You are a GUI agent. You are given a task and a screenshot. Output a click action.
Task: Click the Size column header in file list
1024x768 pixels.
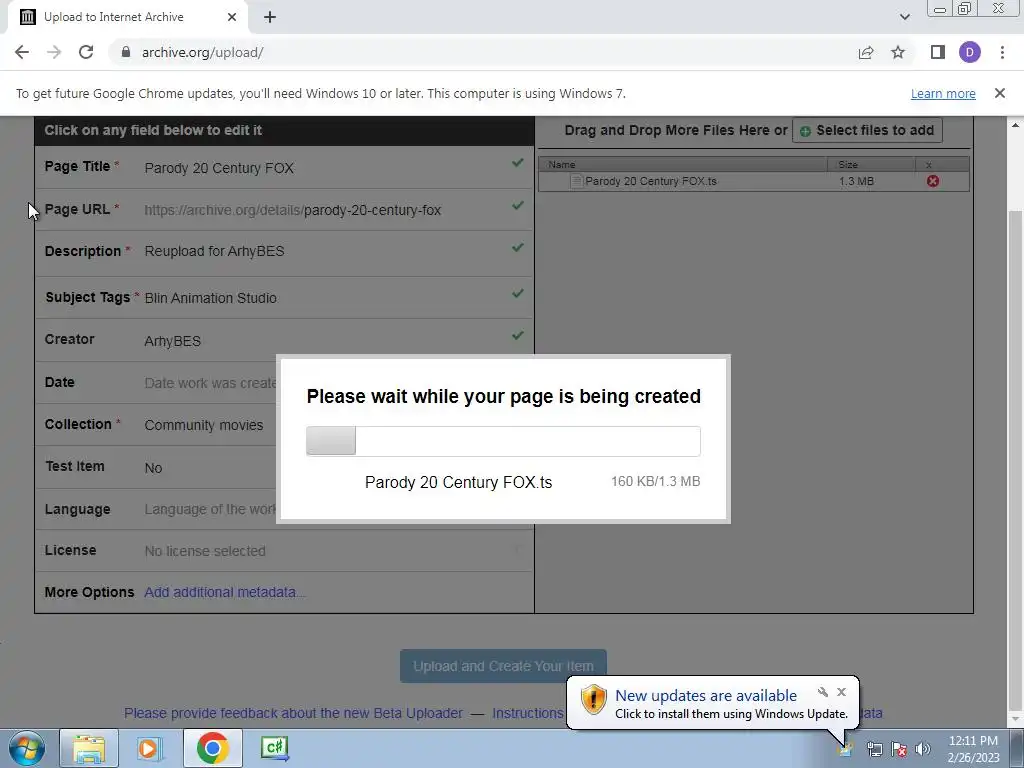pyautogui.click(x=871, y=165)
